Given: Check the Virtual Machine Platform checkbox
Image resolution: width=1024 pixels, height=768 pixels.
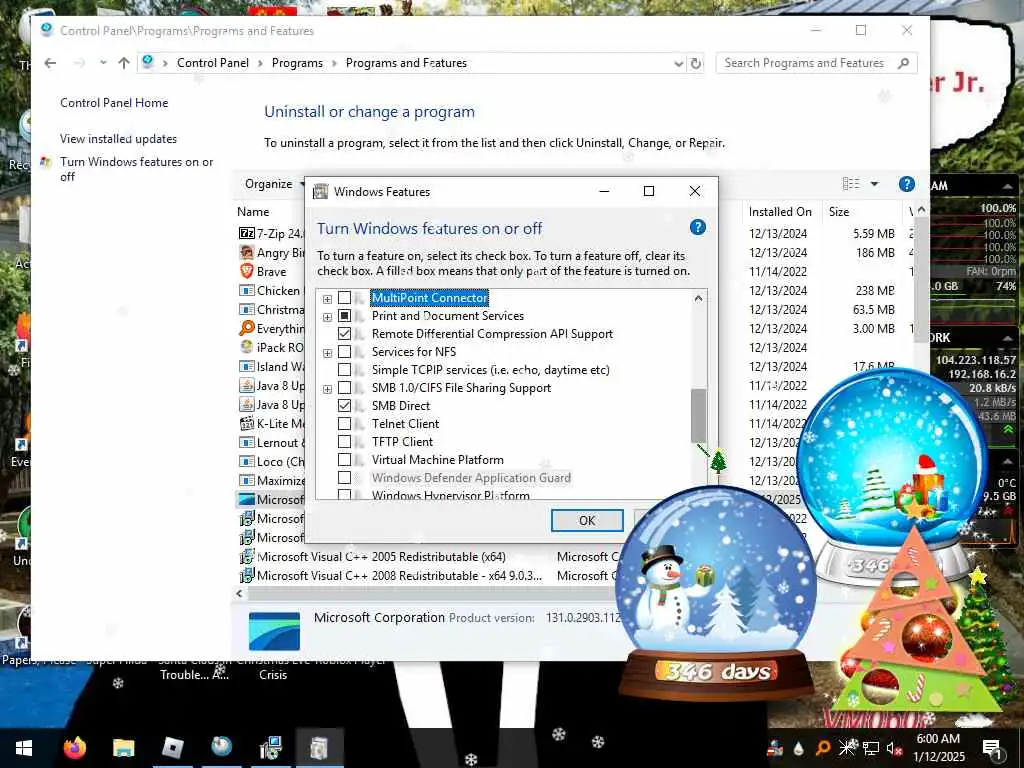Looking at the screenshot, I should 344,460.
